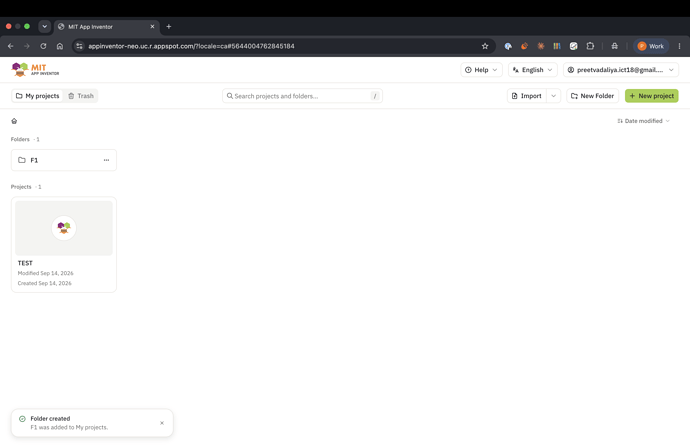690x448 pixels.
Task: Open the site information icon in address bar
Action: pos(79,46)
